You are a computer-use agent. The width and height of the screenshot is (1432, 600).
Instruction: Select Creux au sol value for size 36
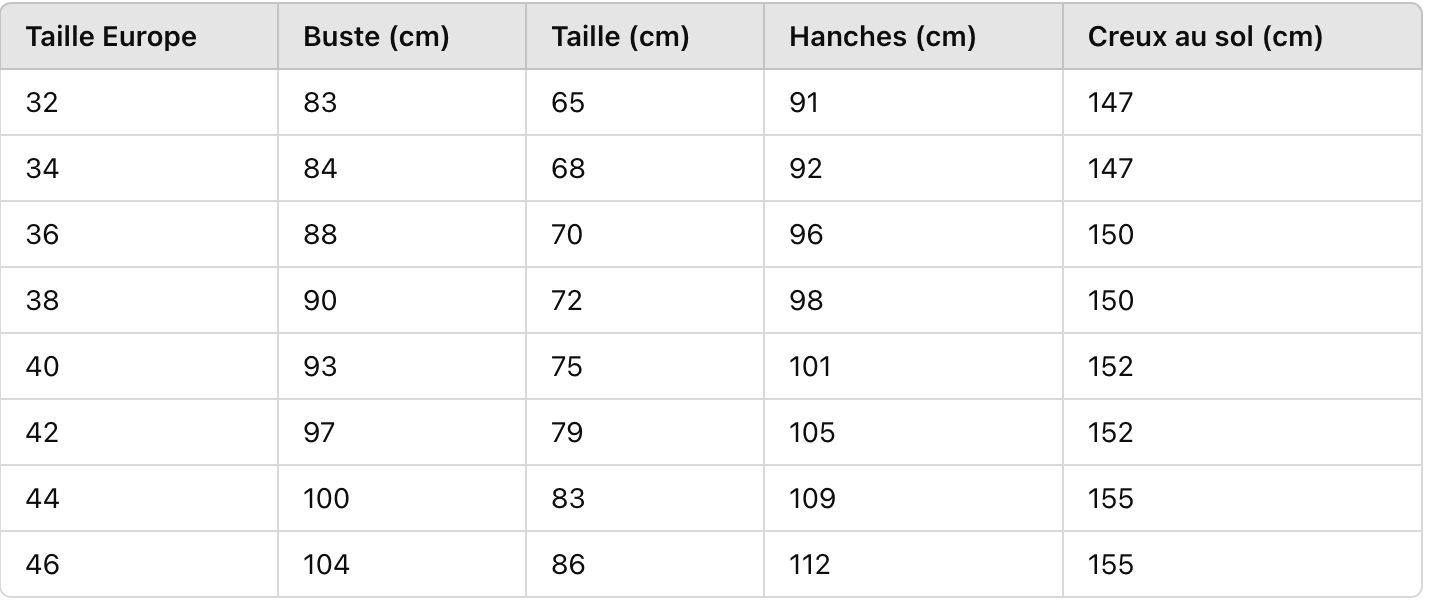1110,234
